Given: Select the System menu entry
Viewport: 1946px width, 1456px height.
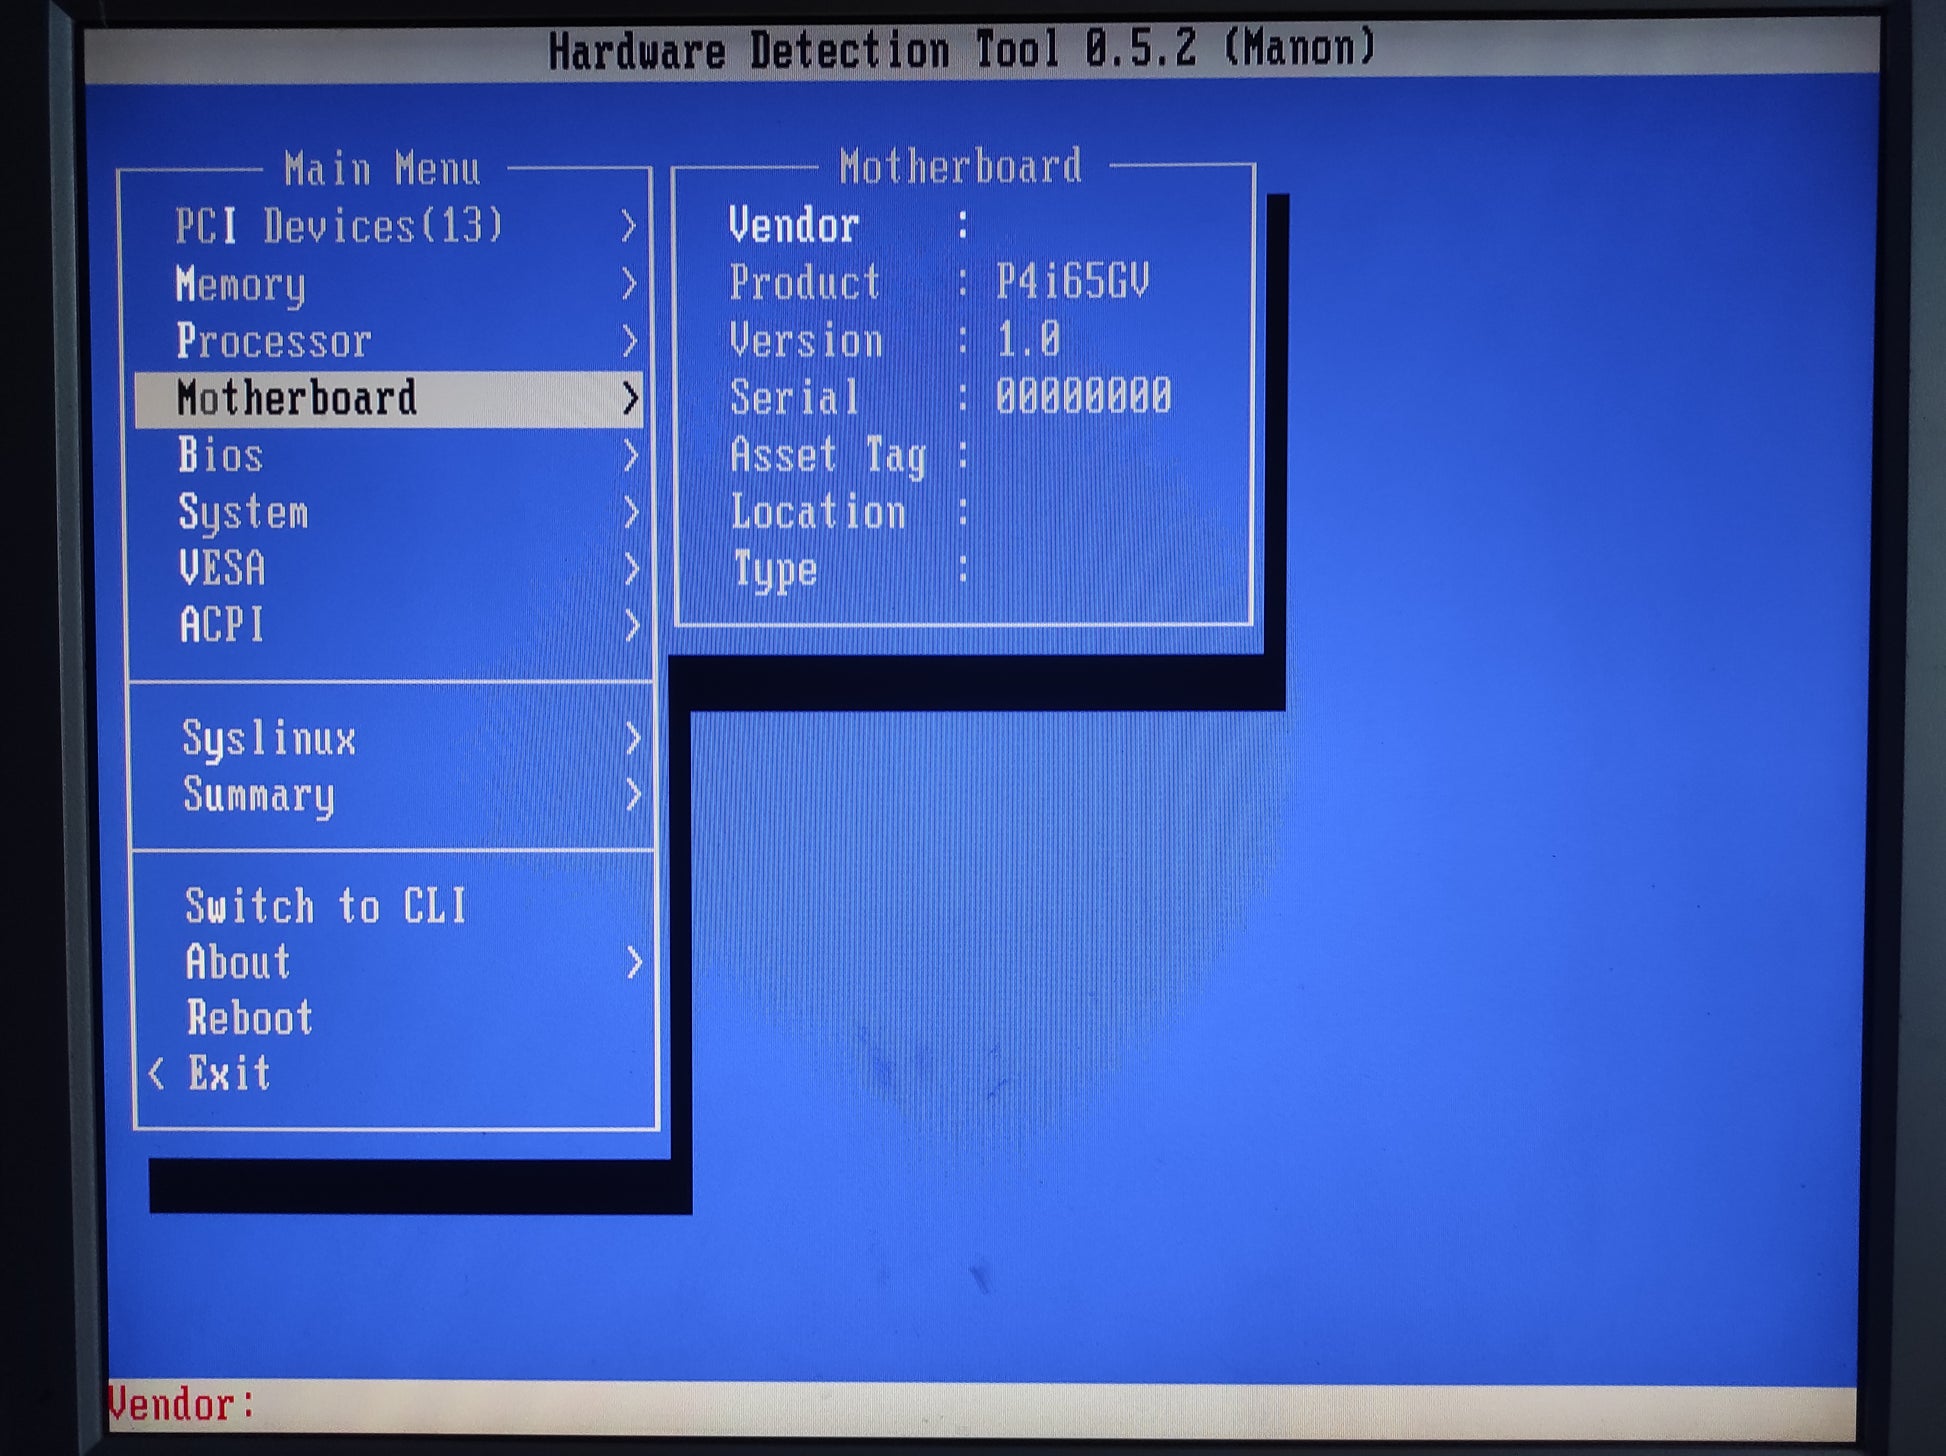Looking at the screenshot, I should [243, 512].
